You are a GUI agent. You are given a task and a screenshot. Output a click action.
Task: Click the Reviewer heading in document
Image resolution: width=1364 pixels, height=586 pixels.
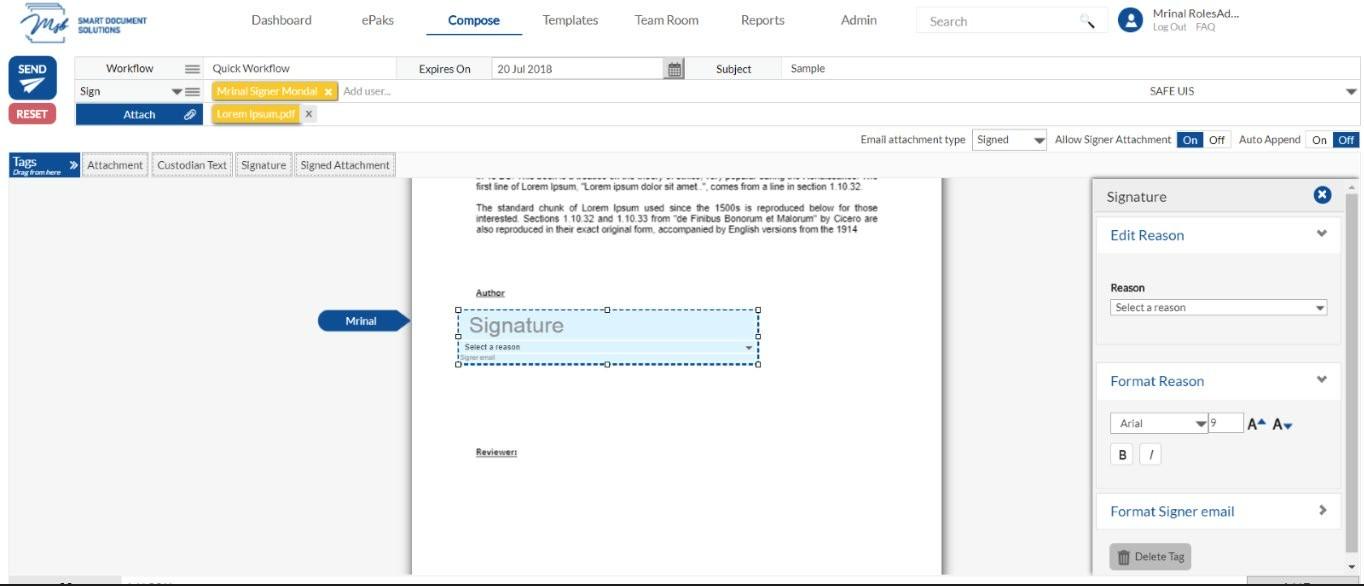(496, 452)
